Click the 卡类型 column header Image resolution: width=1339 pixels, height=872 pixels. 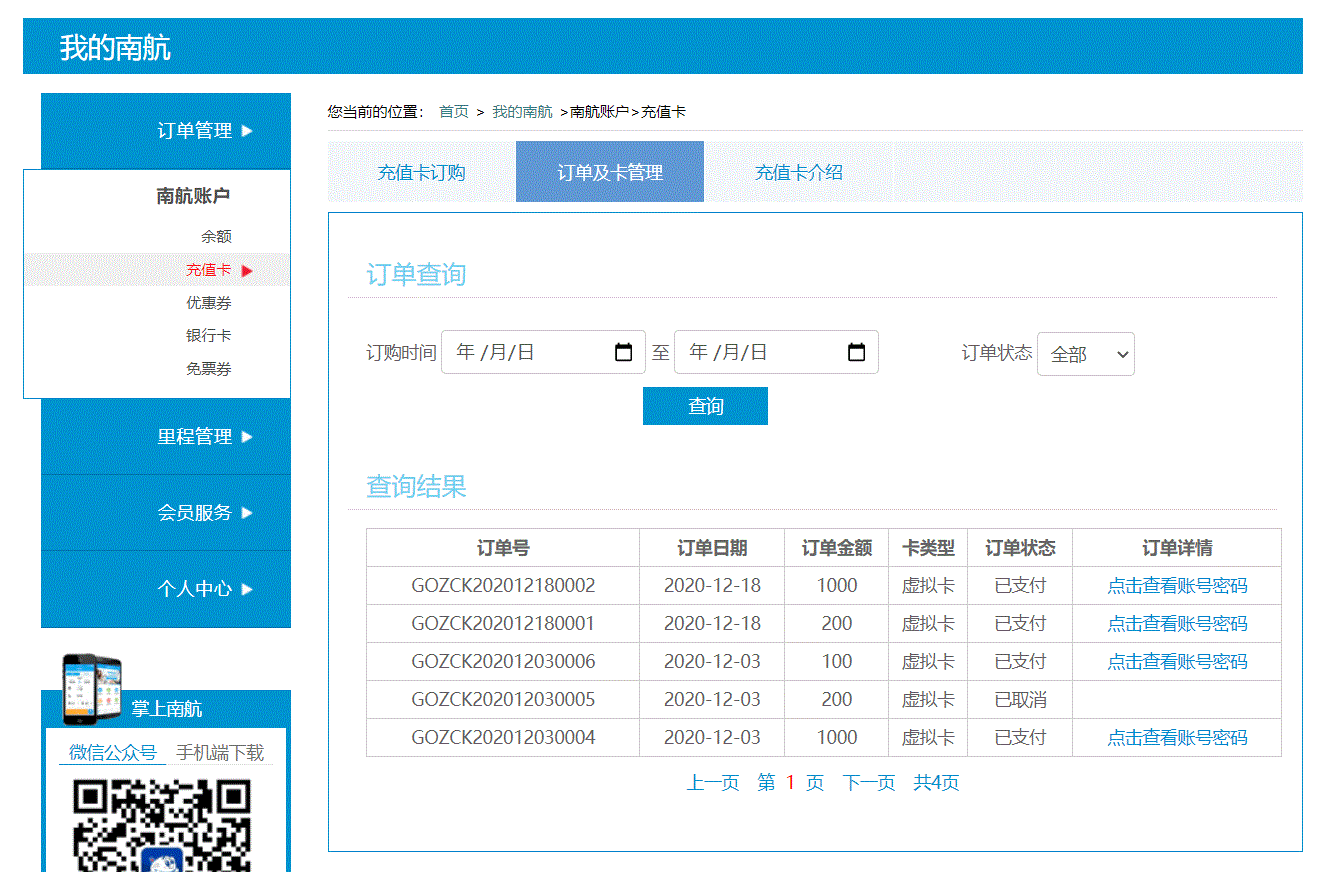928,548
